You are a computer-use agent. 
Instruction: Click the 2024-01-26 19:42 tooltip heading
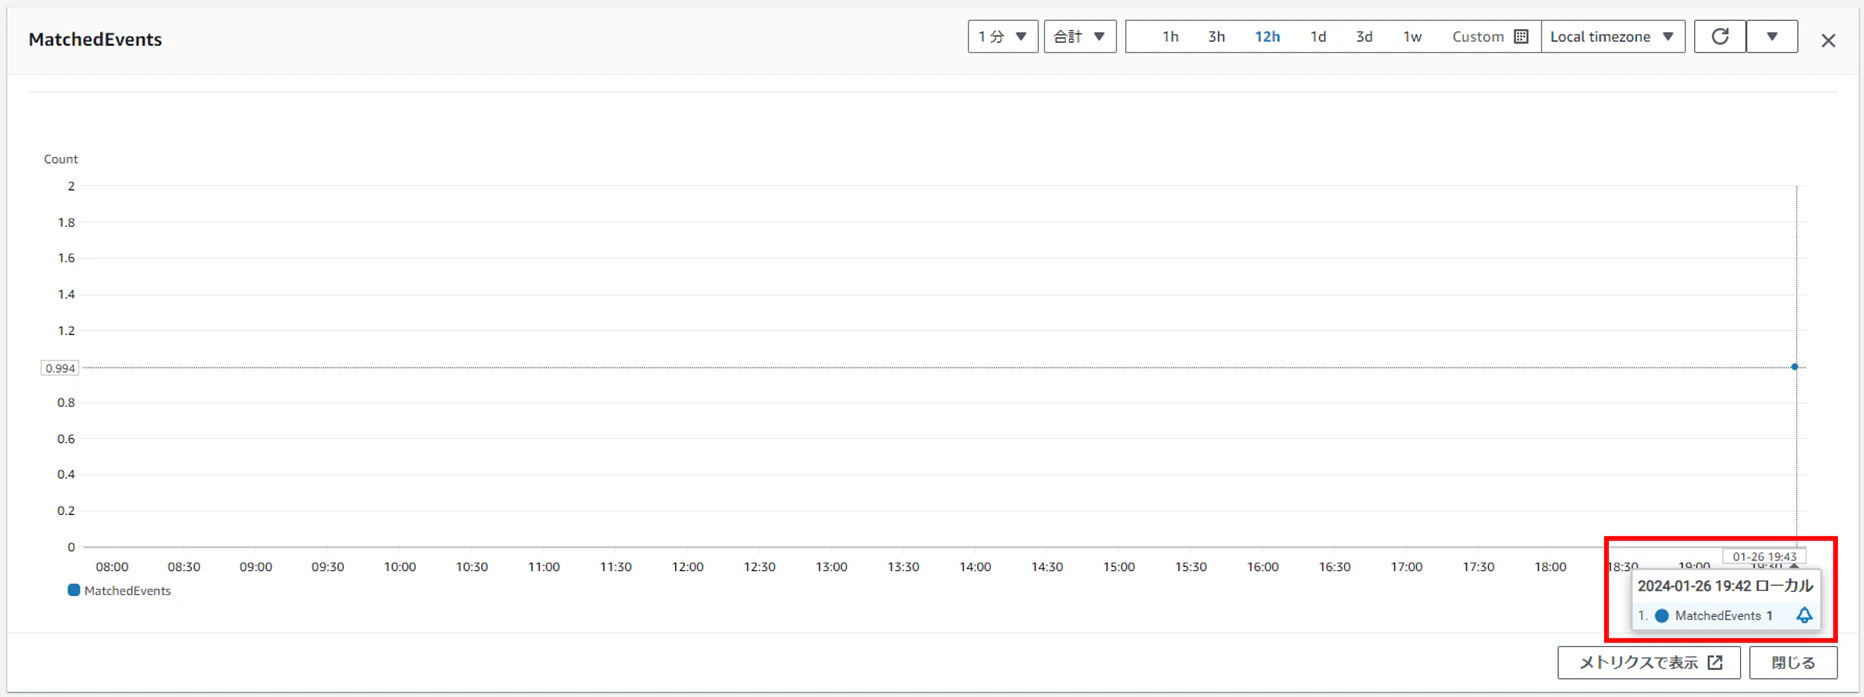click(x=1725, y=586)
